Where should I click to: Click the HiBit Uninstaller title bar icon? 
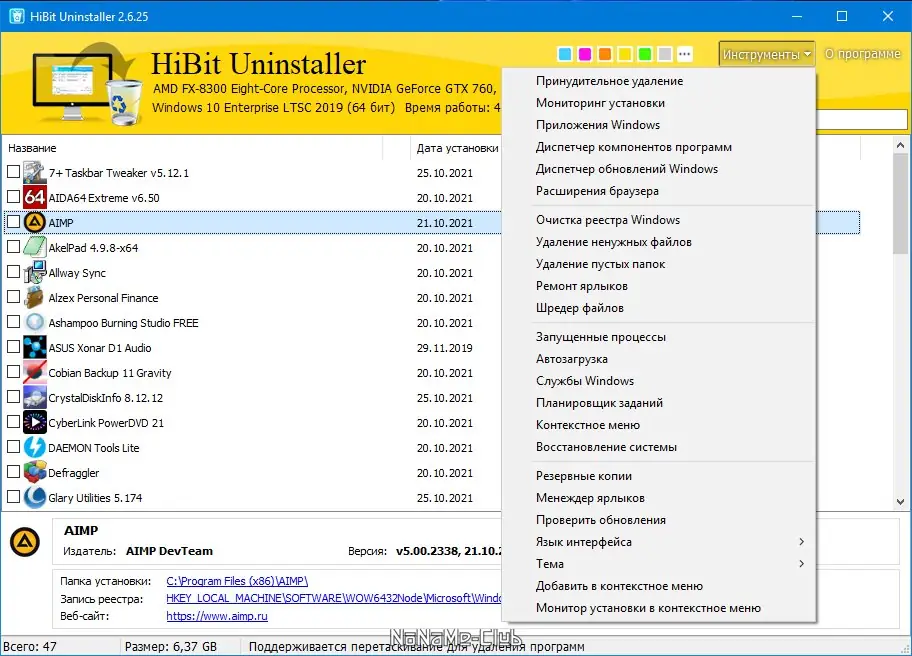coord(16,16)
